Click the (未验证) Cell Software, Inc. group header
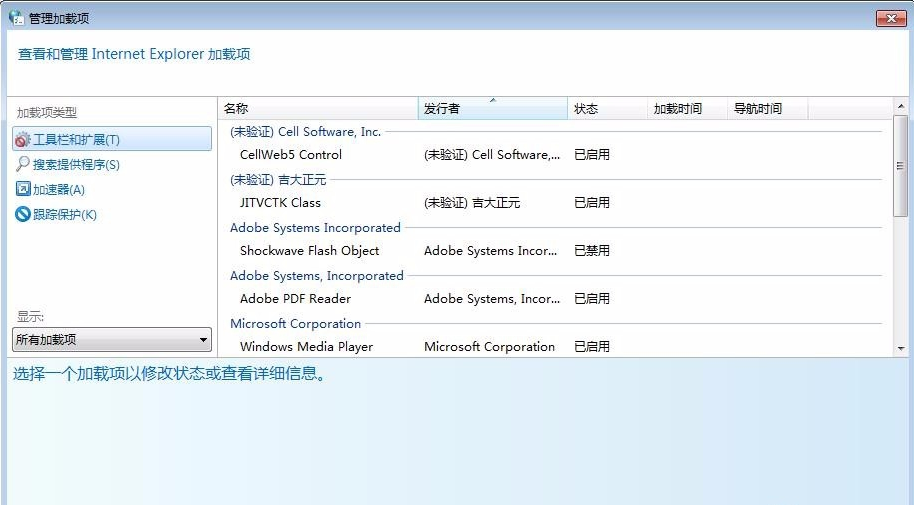This screenshot has width=914, height=505. tap(305, 132)
